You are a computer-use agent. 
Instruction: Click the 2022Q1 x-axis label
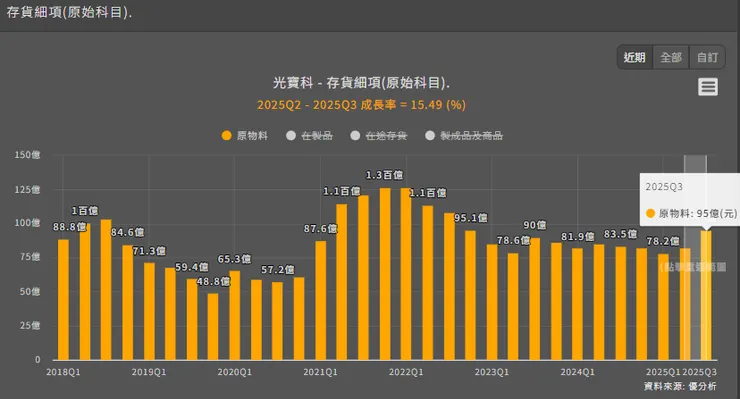point(406,372)
